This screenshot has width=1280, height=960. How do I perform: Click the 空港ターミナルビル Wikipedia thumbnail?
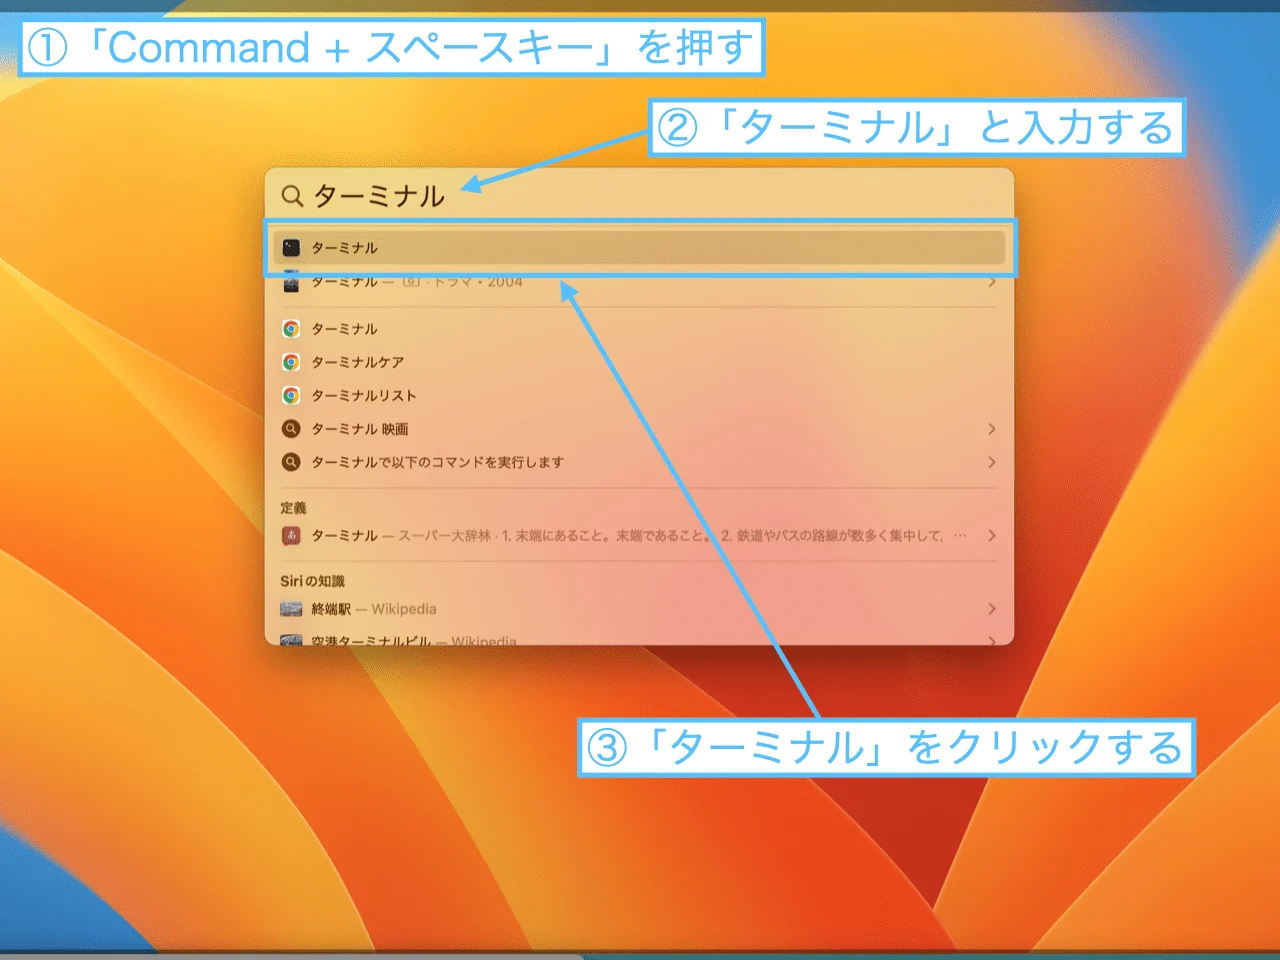pos(291,638)
